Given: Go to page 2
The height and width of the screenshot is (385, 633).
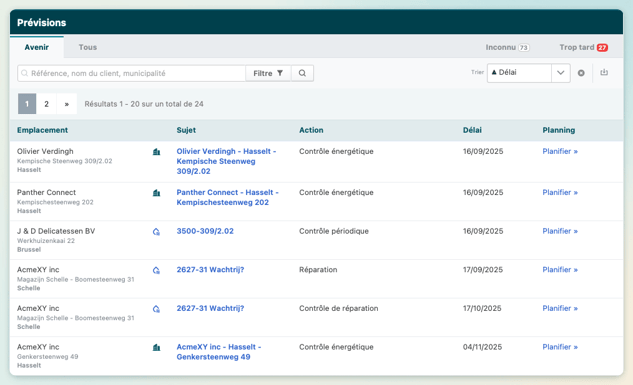Looking at the screenshot, I should click(x=46, y=104).
